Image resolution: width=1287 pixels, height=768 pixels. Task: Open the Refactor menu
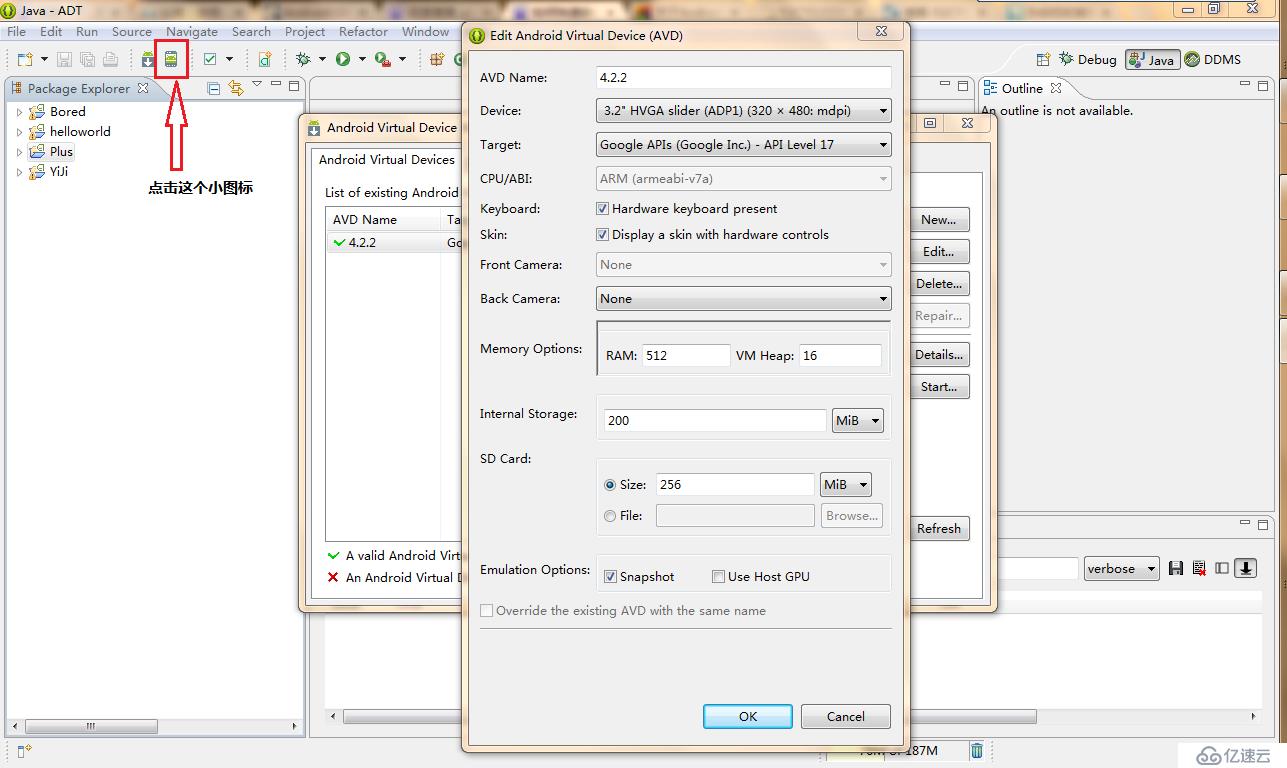coord(363,32)
